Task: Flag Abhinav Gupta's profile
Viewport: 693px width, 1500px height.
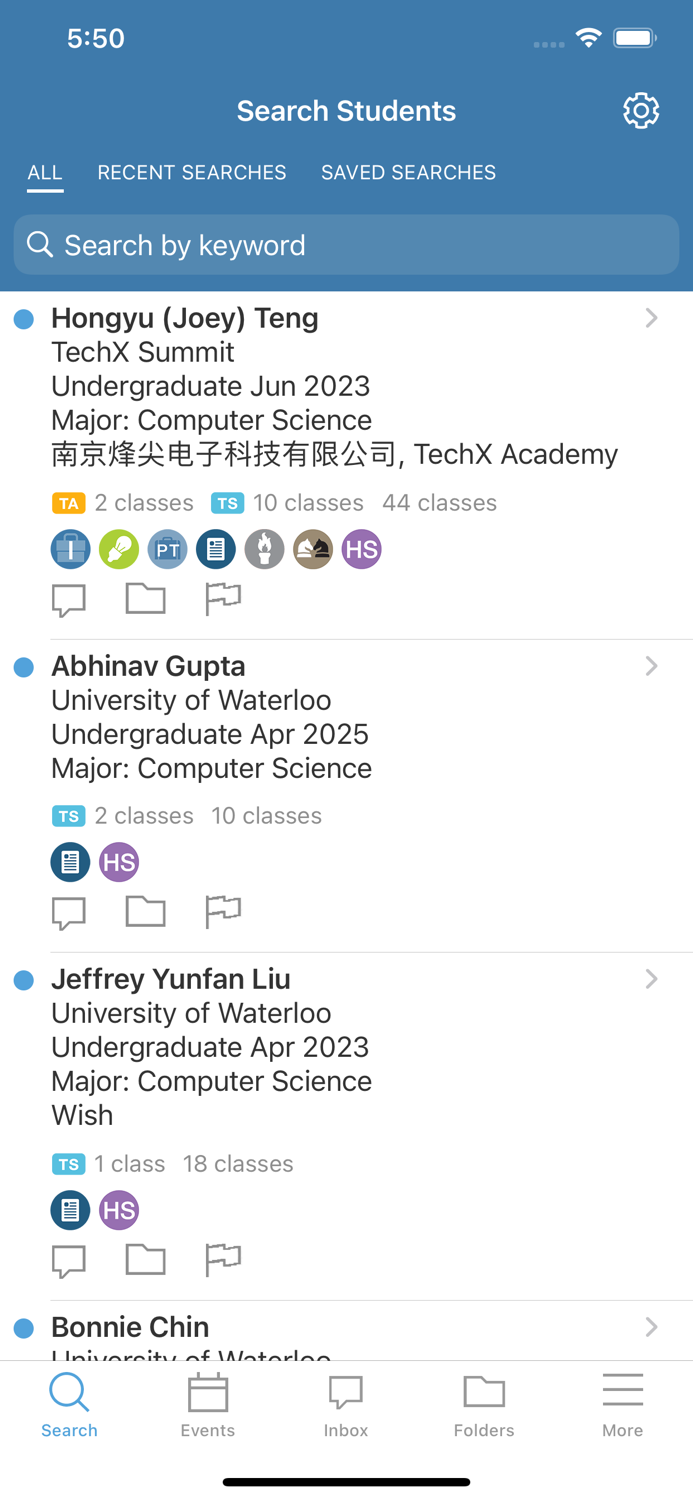Action: click(x=222, y=911)
